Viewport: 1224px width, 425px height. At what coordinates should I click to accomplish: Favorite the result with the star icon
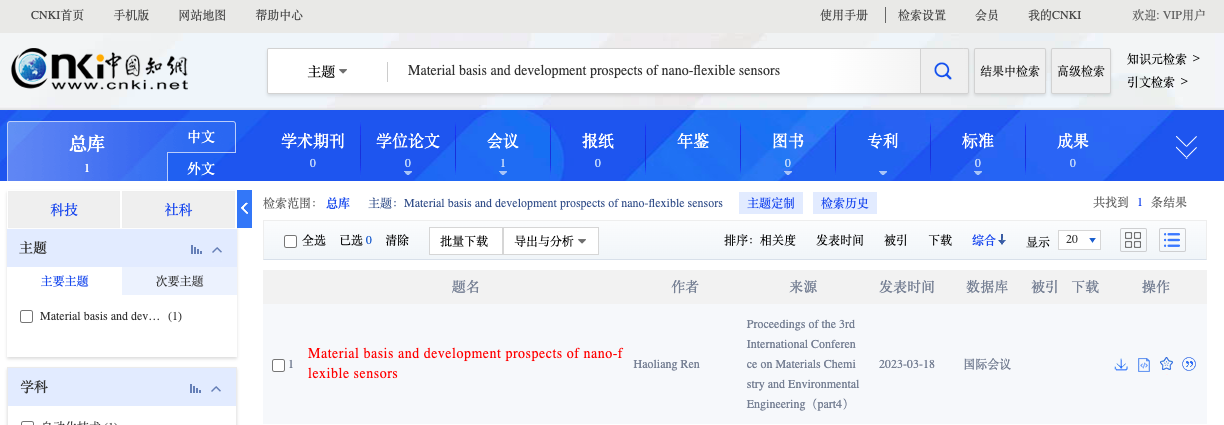coord(1166,365)
